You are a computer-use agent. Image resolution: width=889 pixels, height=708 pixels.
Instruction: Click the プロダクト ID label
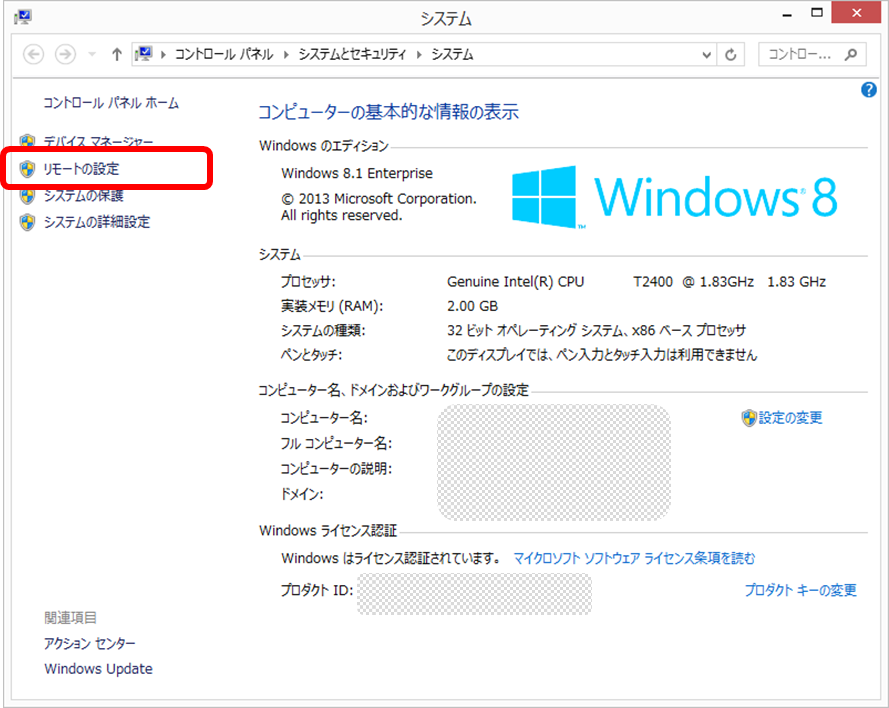pos(317,590)
